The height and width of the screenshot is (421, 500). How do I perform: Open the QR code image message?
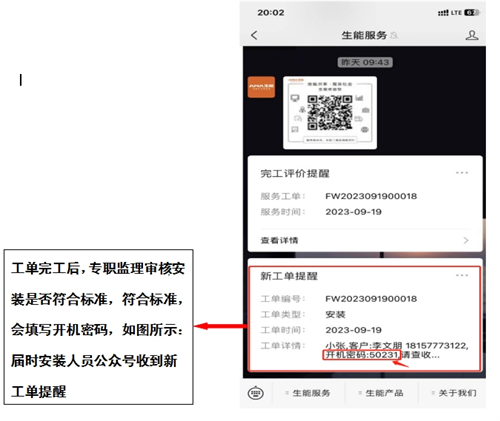[x=330, y=113]
